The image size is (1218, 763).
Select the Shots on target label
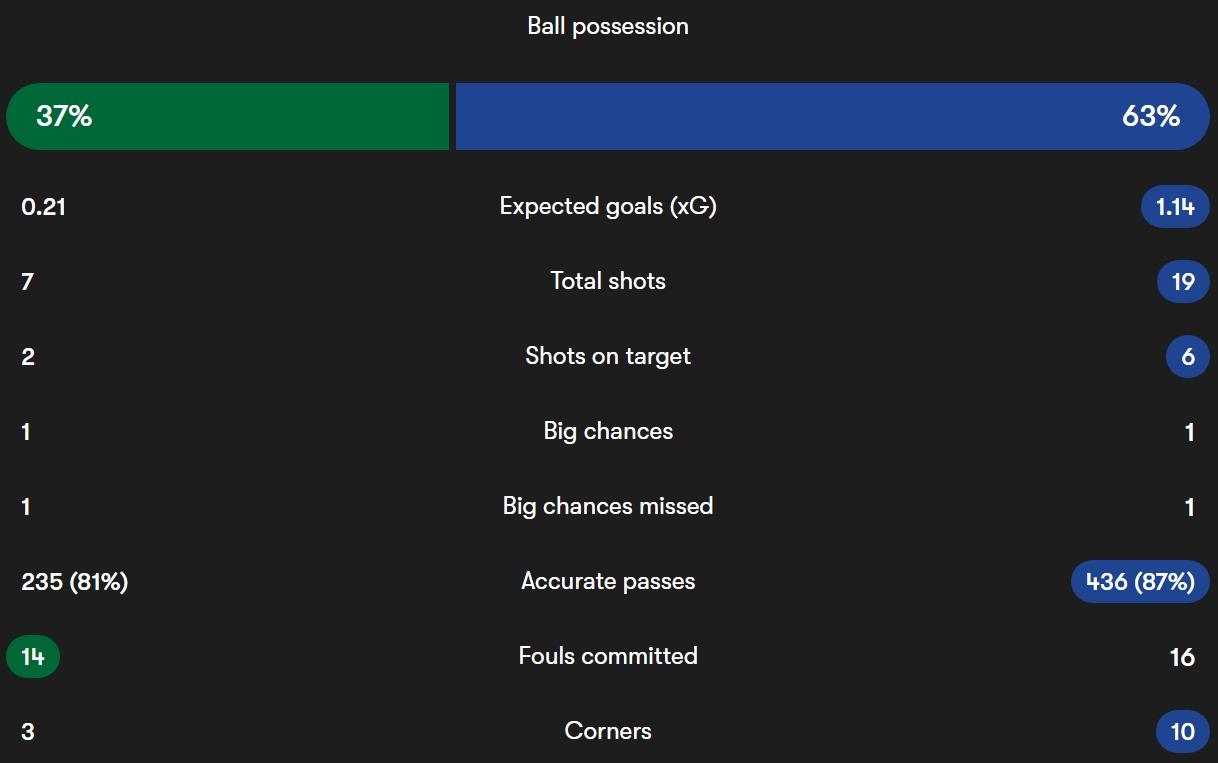[x=608, y=356]
